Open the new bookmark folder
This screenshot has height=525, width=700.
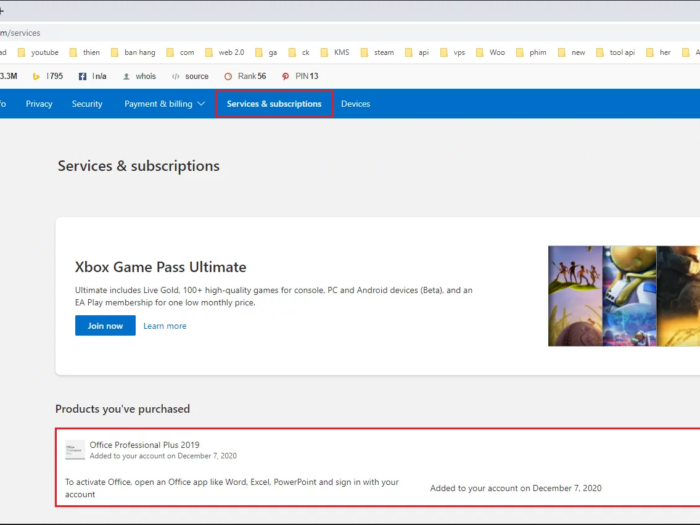pyautogui.click(x=571, y=52)
